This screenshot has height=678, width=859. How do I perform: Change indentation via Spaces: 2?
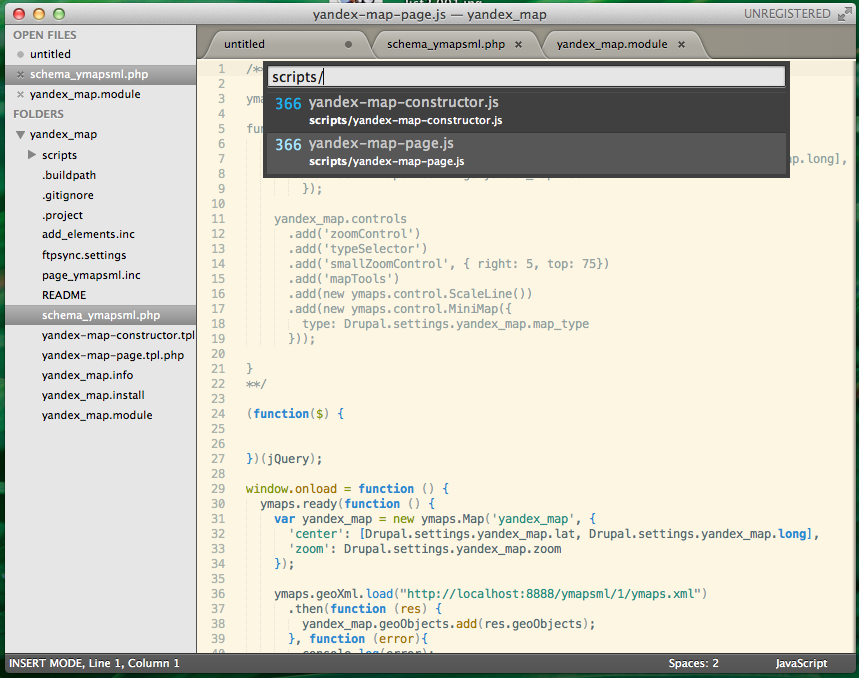click(x=693, y=663)
